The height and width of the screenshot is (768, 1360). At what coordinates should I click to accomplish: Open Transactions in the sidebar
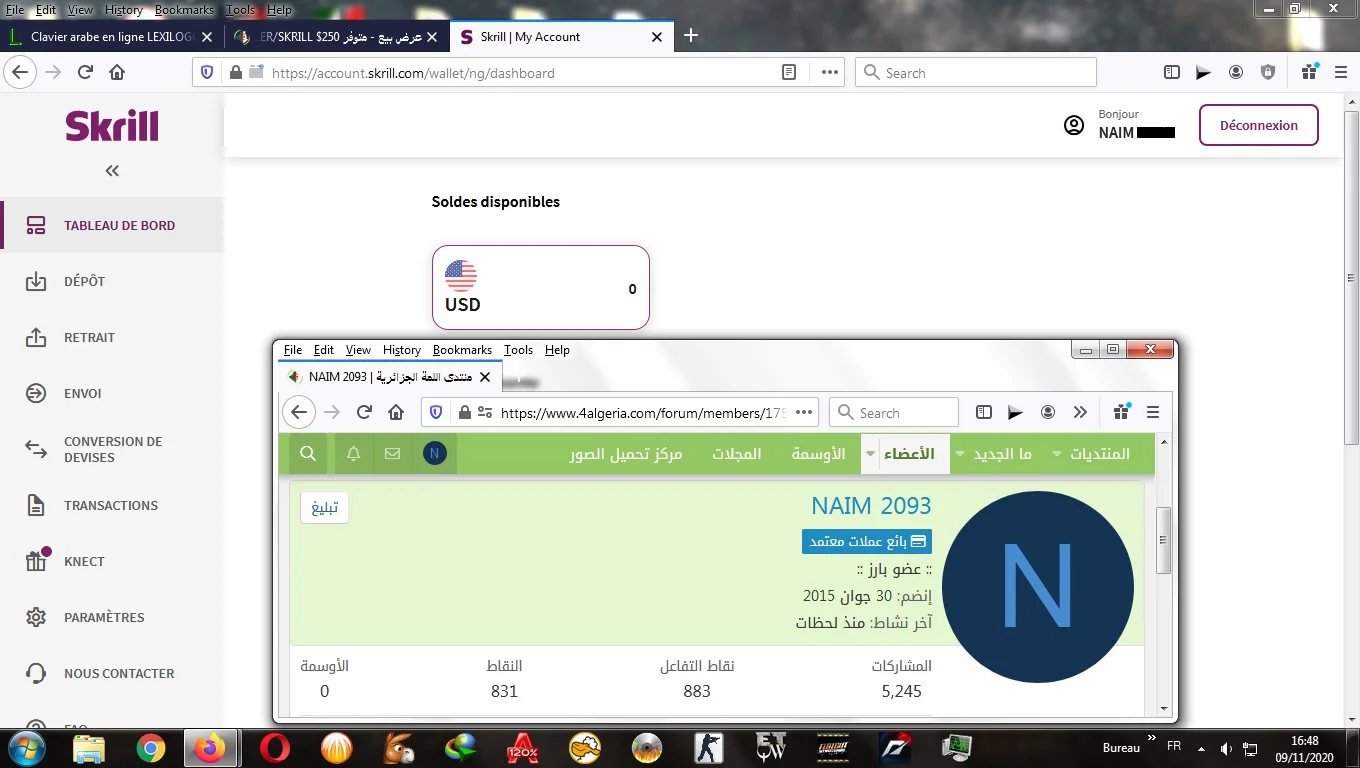(x=110, y=506)
